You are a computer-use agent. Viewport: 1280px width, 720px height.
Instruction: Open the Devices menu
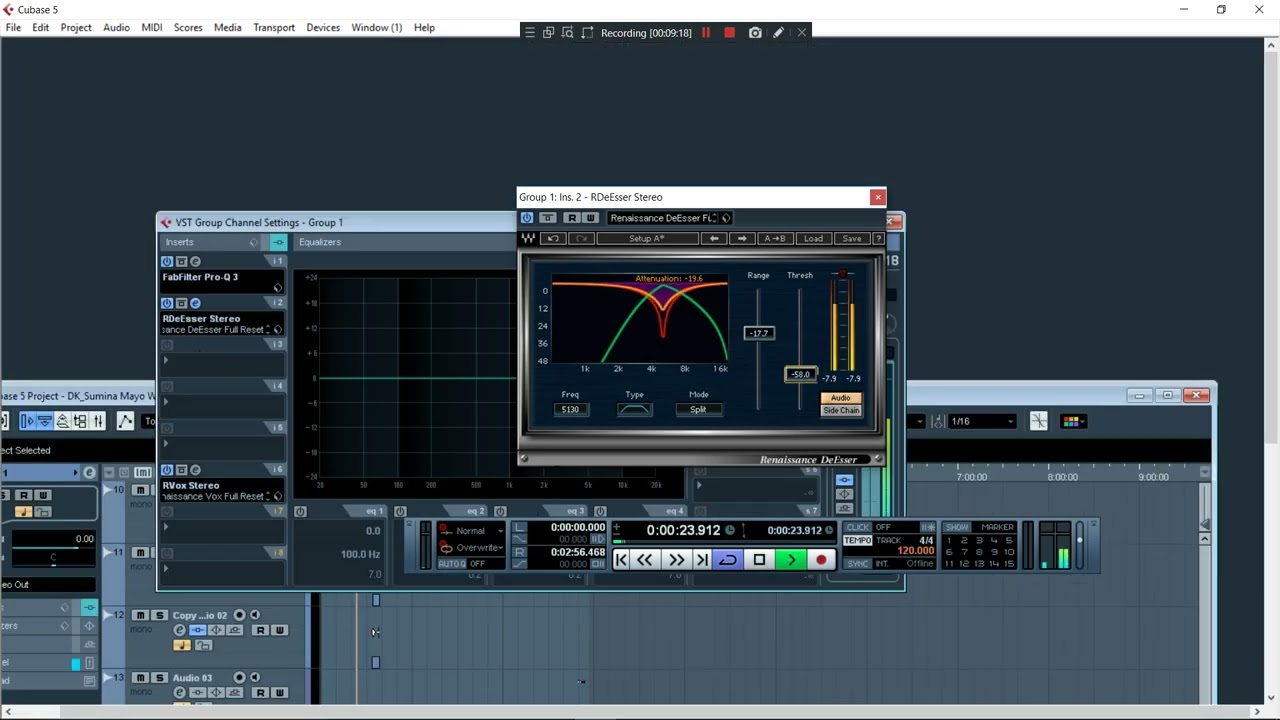[323, 27]
